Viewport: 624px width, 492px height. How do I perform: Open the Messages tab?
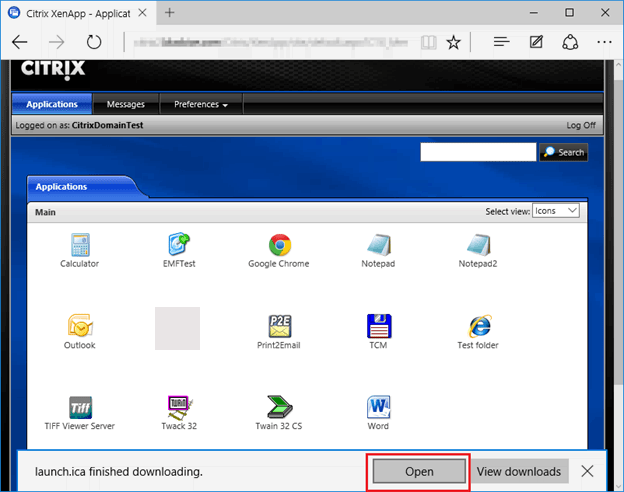coord(126,104)
